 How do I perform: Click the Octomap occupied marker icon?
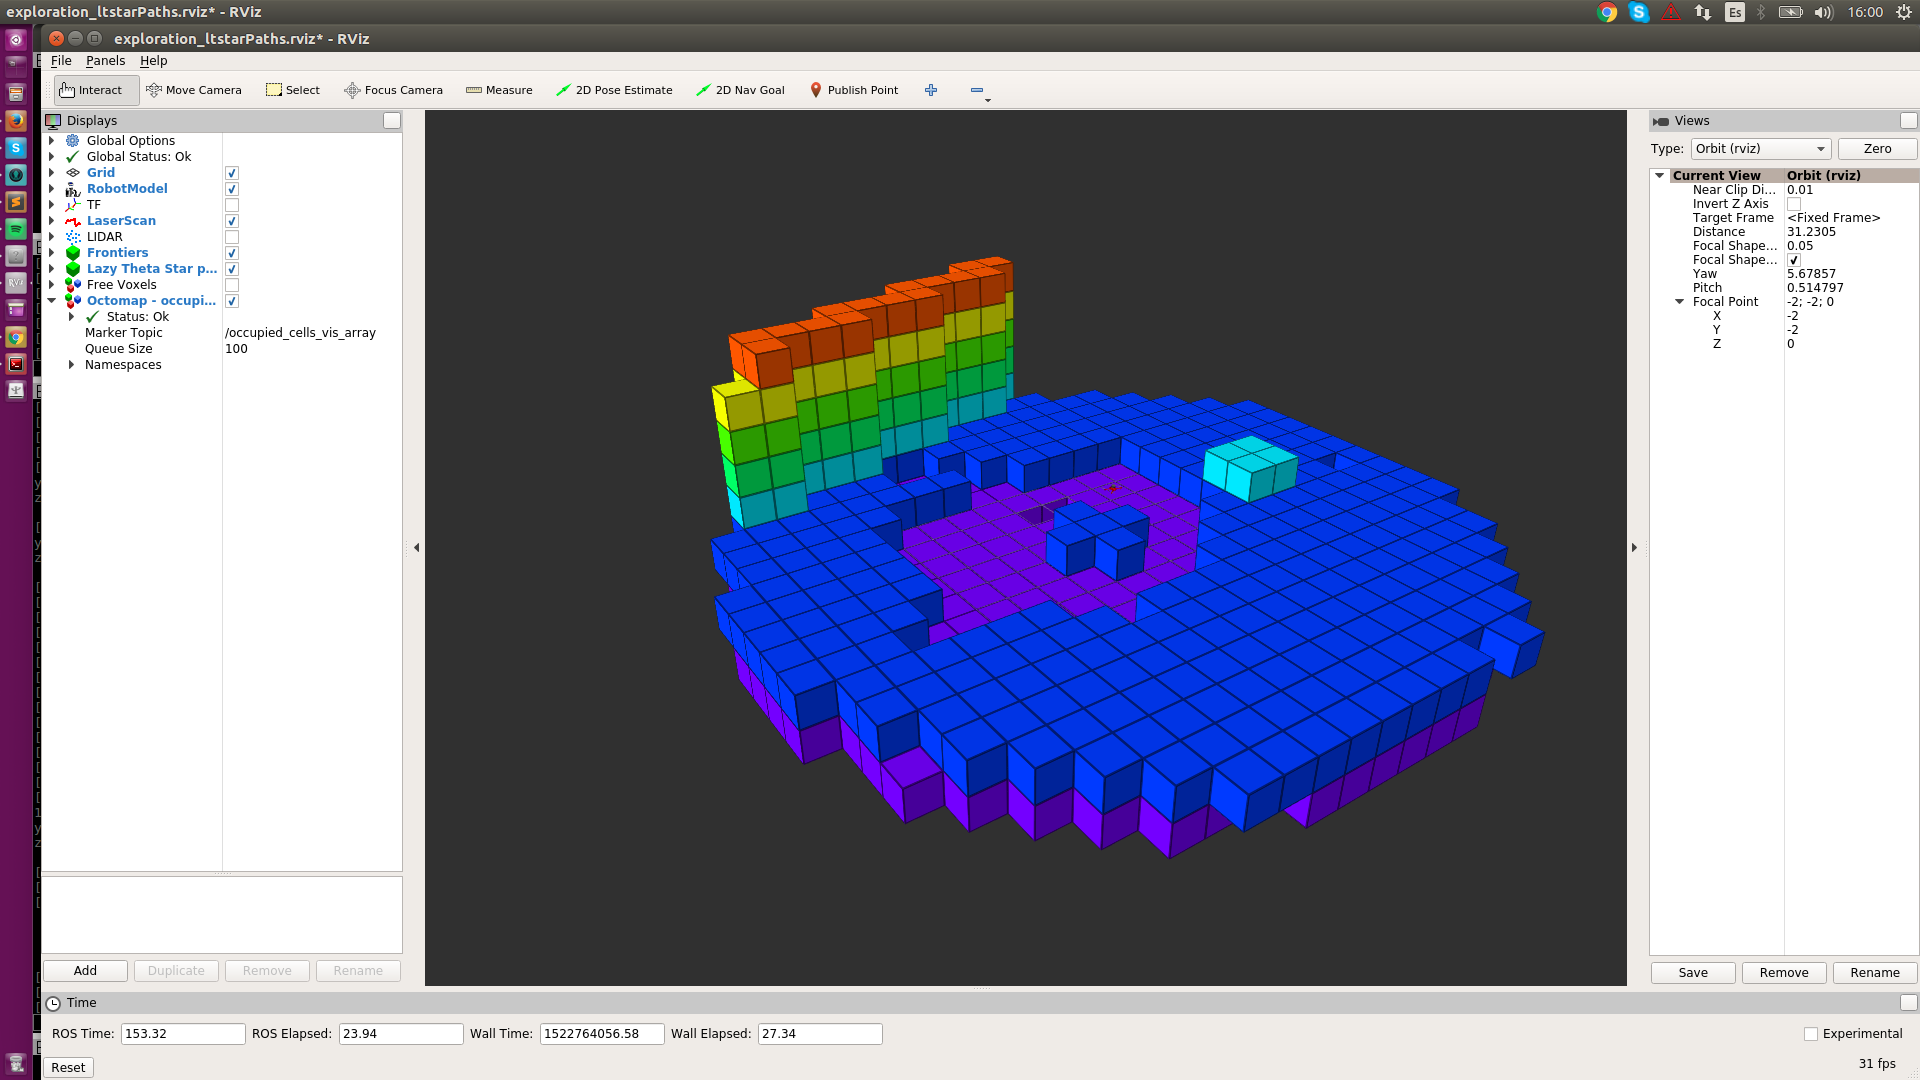click(73, 301)
